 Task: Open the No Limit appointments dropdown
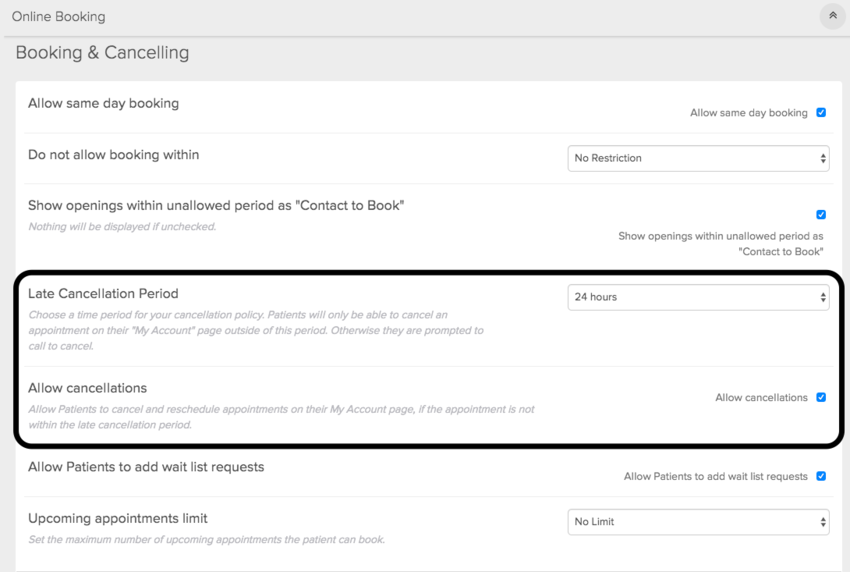[698, 522]
